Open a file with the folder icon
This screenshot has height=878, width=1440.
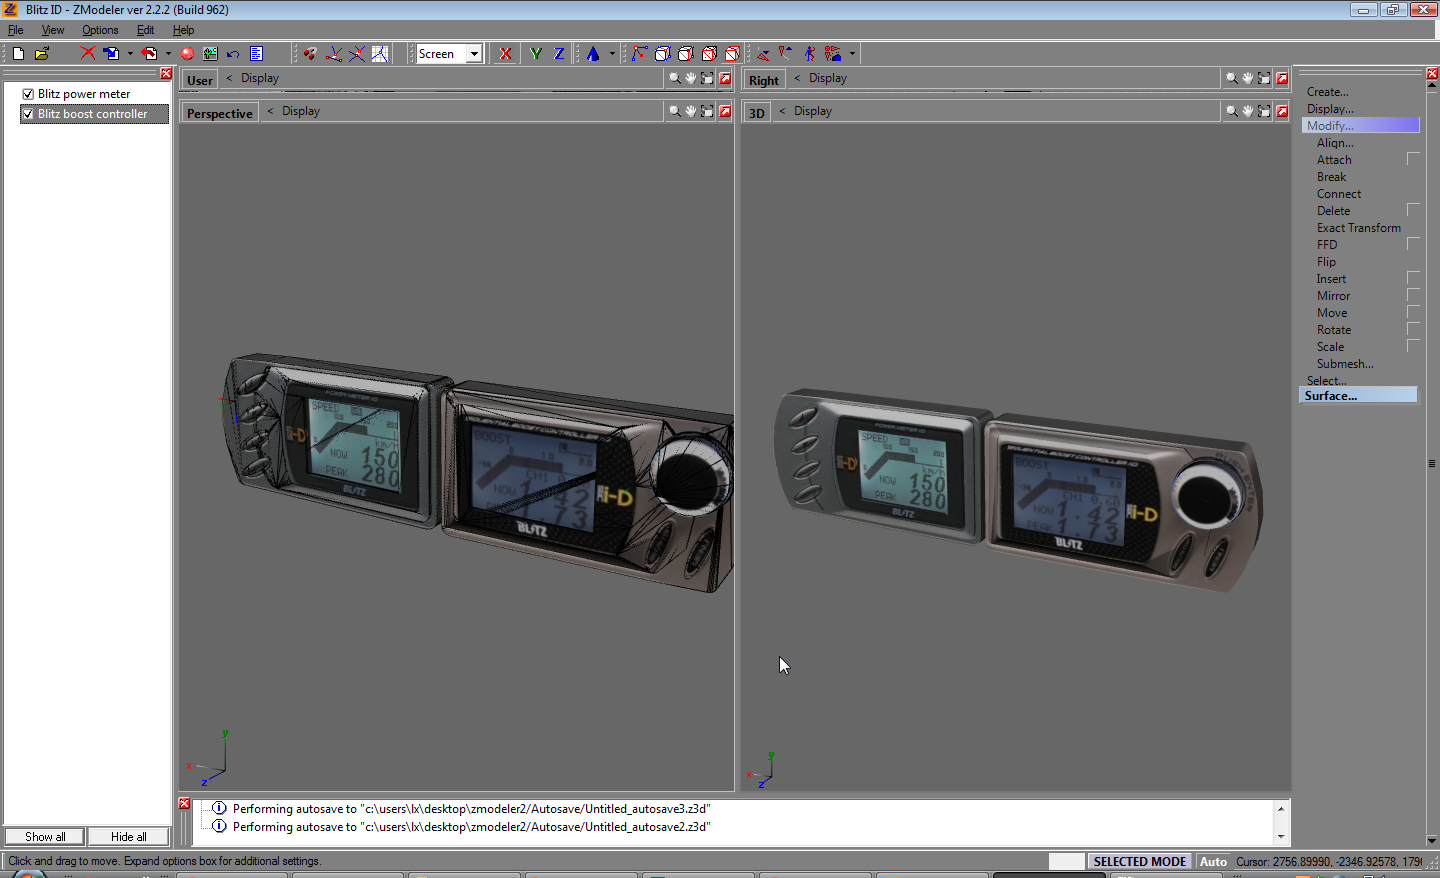click(x=42, y=53)
